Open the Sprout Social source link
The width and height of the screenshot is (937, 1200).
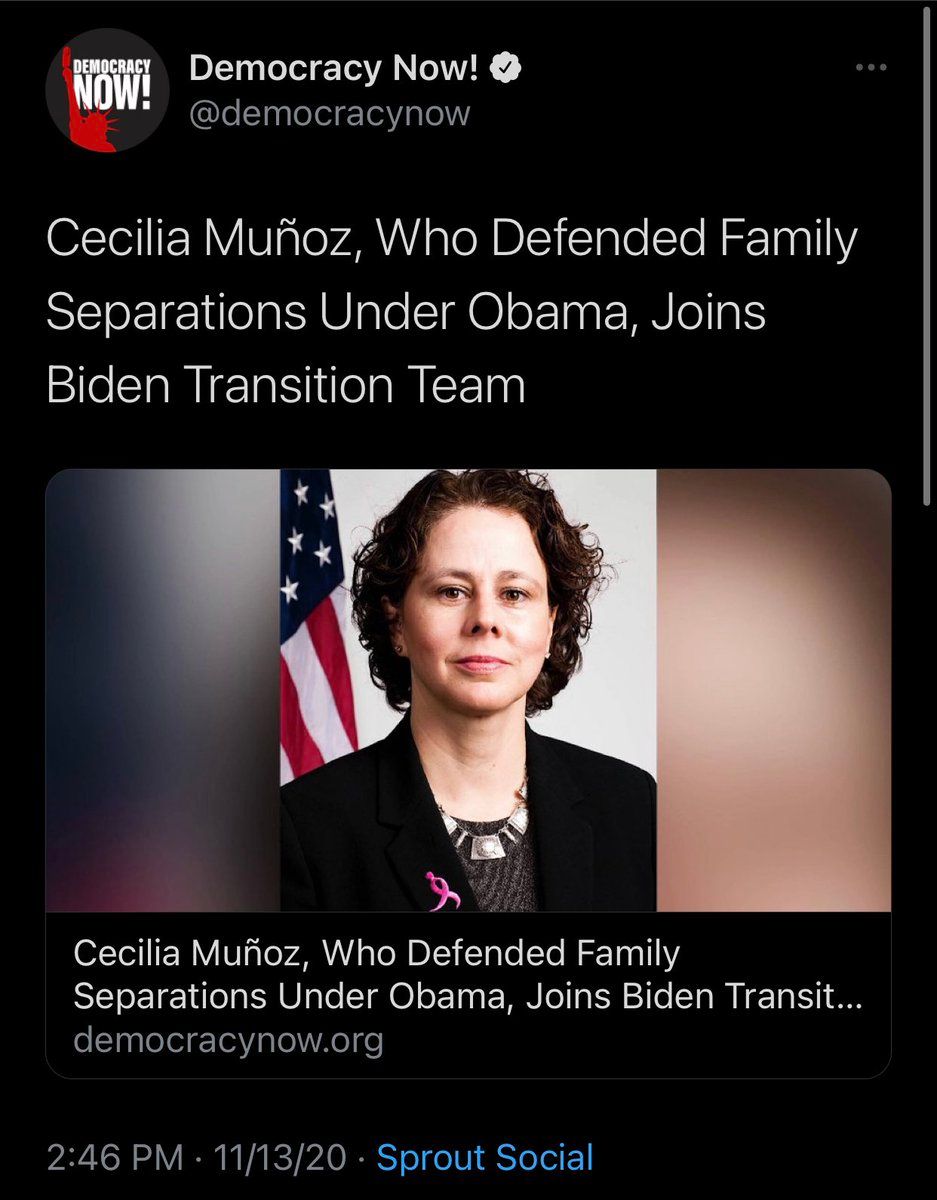[484, 1158]
